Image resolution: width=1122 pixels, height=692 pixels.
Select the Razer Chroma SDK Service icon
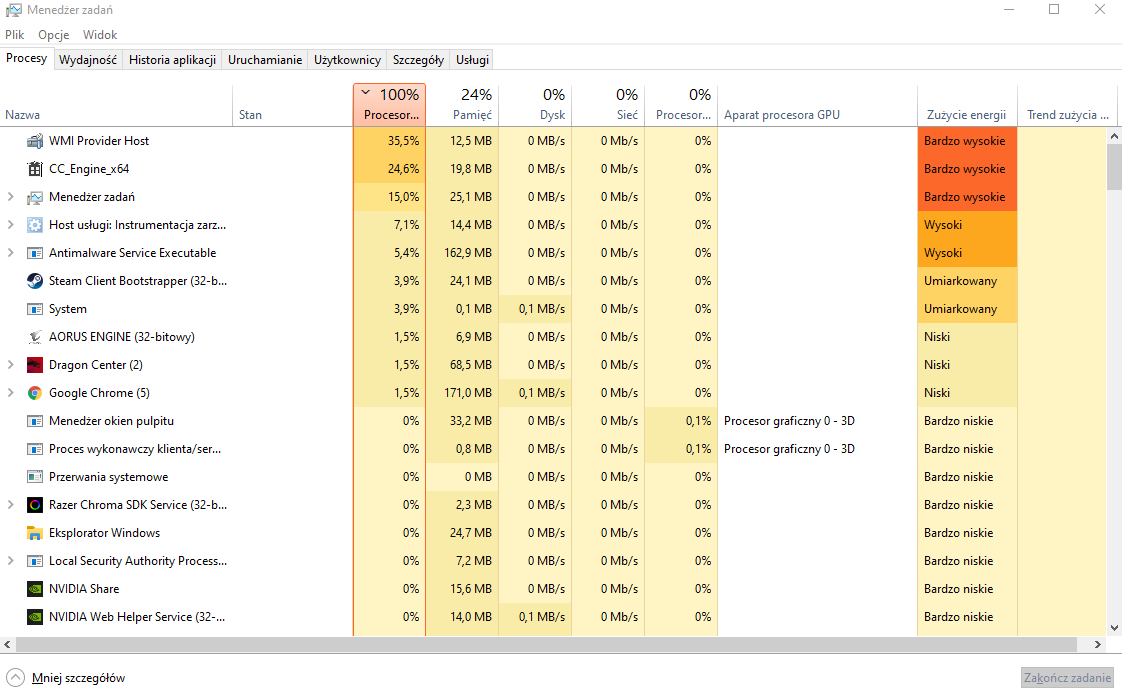[x=36, y=504]
